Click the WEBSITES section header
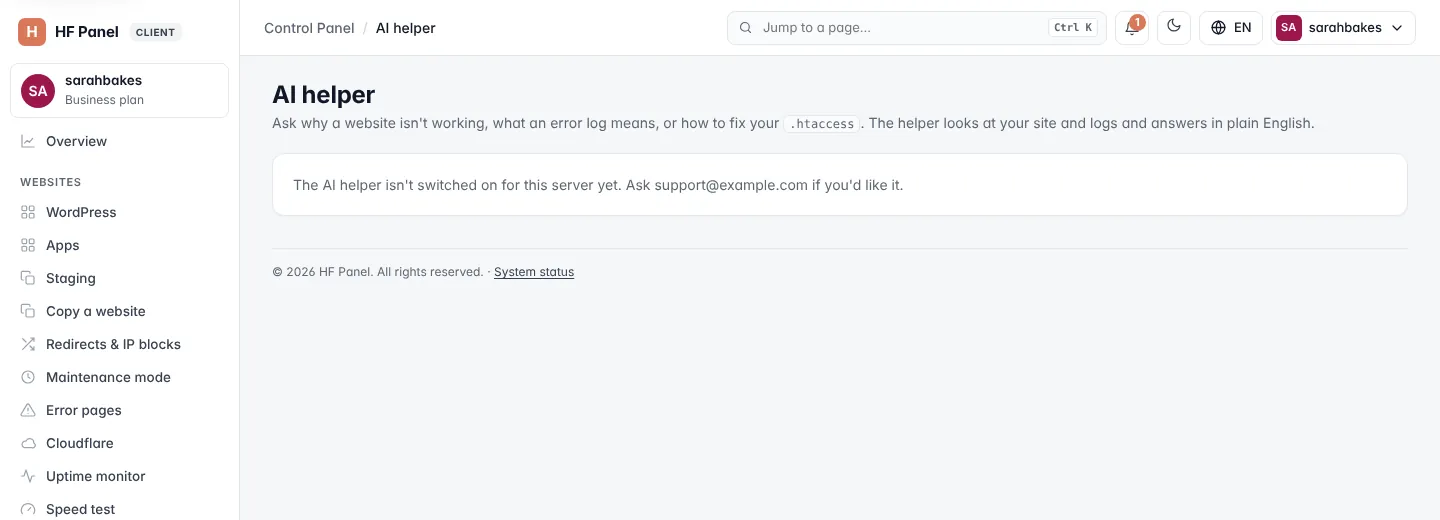Screen dimensions: 1440x520 click(x=50, y=182)
